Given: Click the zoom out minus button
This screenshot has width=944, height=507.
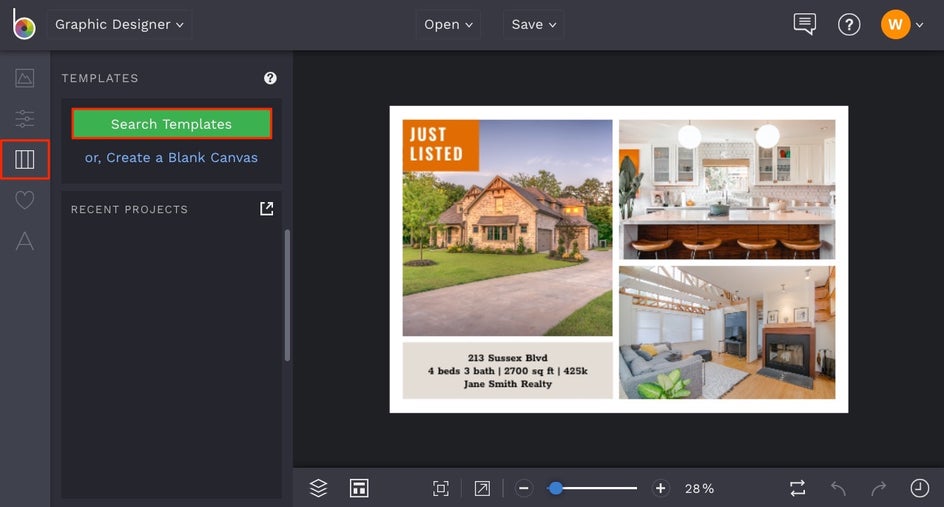Looking at the screenshot, I should [524, 488].
